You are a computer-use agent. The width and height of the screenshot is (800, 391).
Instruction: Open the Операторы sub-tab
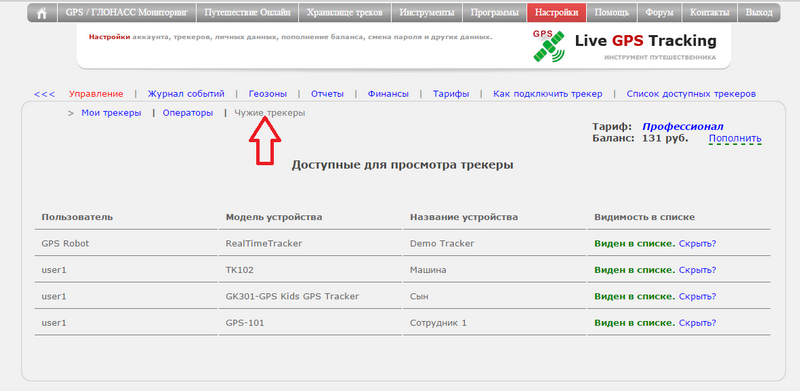click(x=188, y=113)
